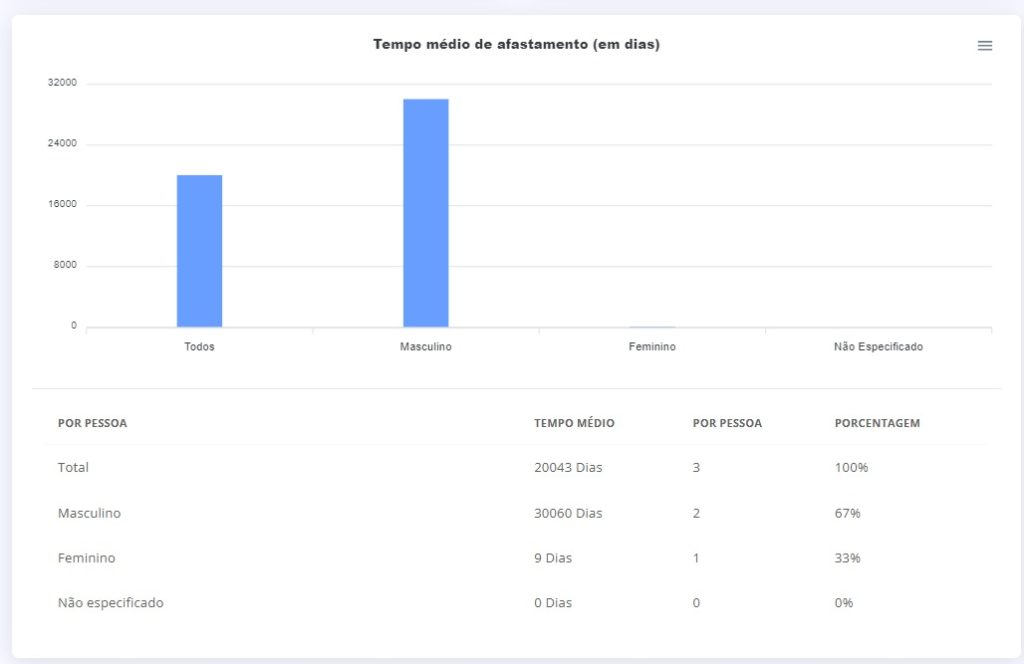Click the count 2 in Masculino row

pyautogui.click(x=696, y=513)
